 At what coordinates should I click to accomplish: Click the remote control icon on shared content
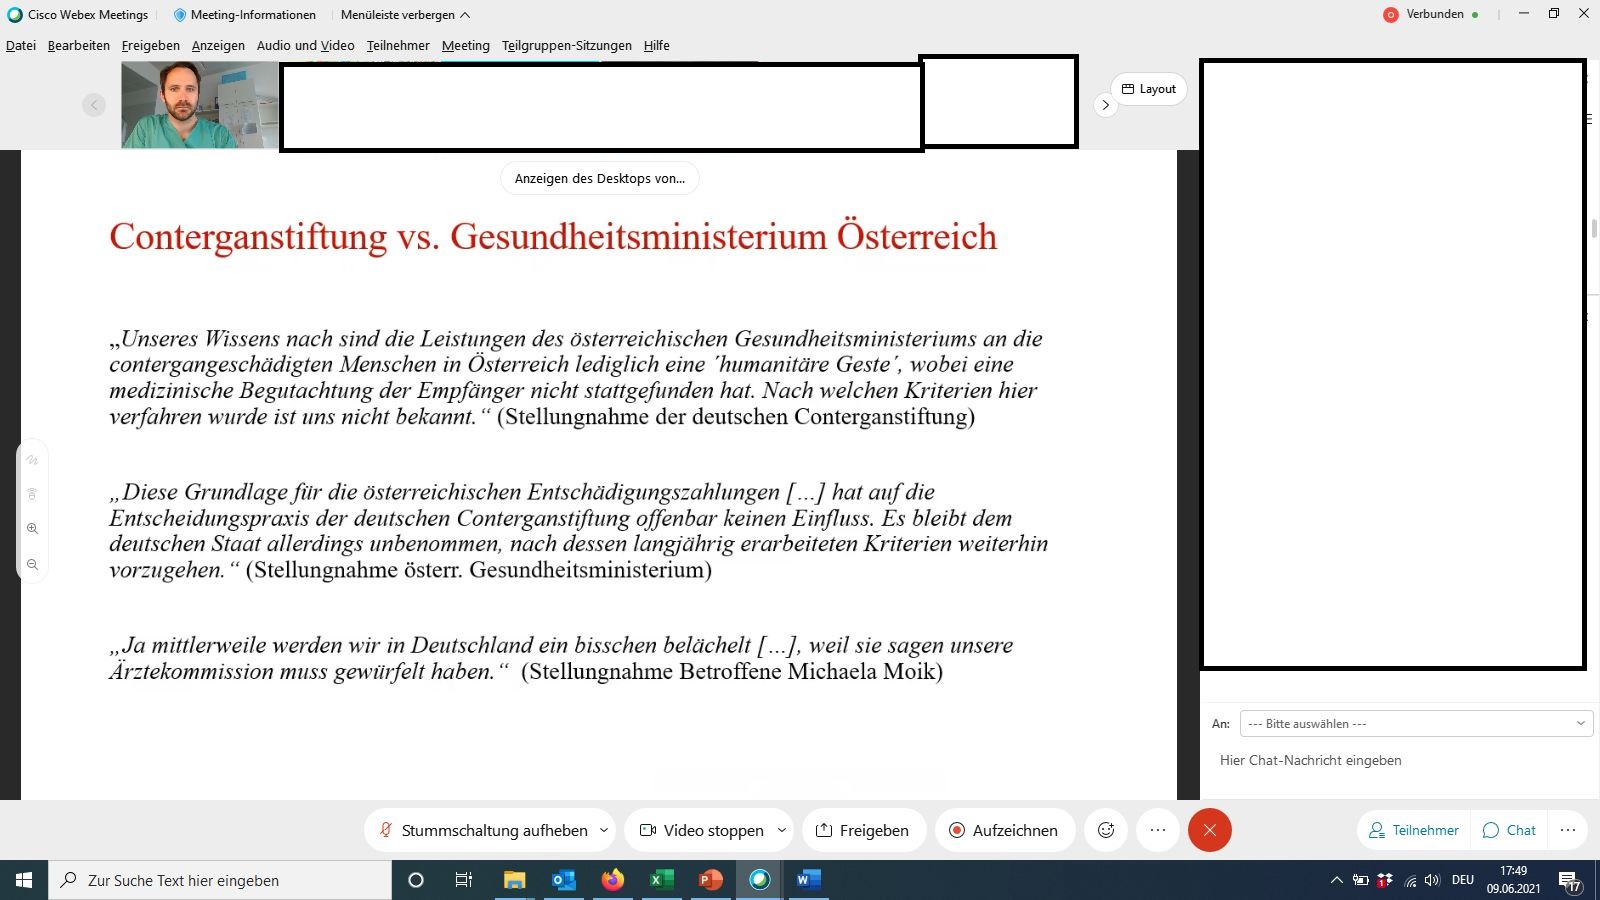[32, 494]
